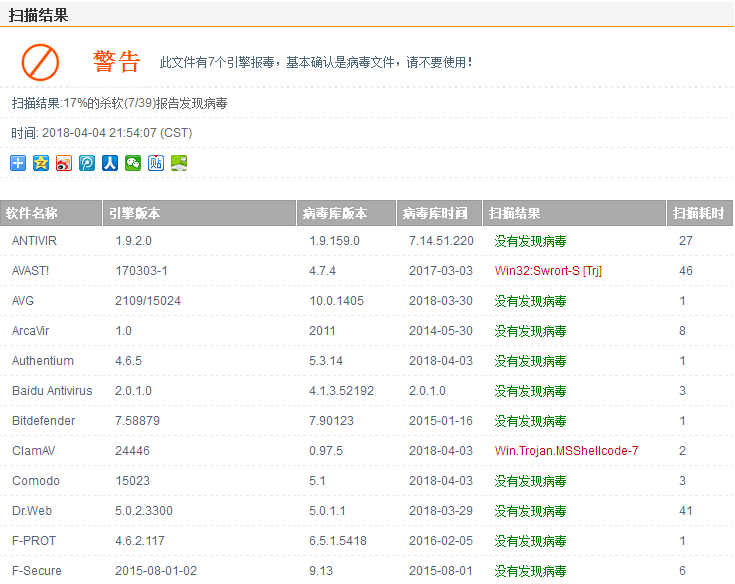Click ArcaVir database date 2014-05-30

tap(441, 331)
